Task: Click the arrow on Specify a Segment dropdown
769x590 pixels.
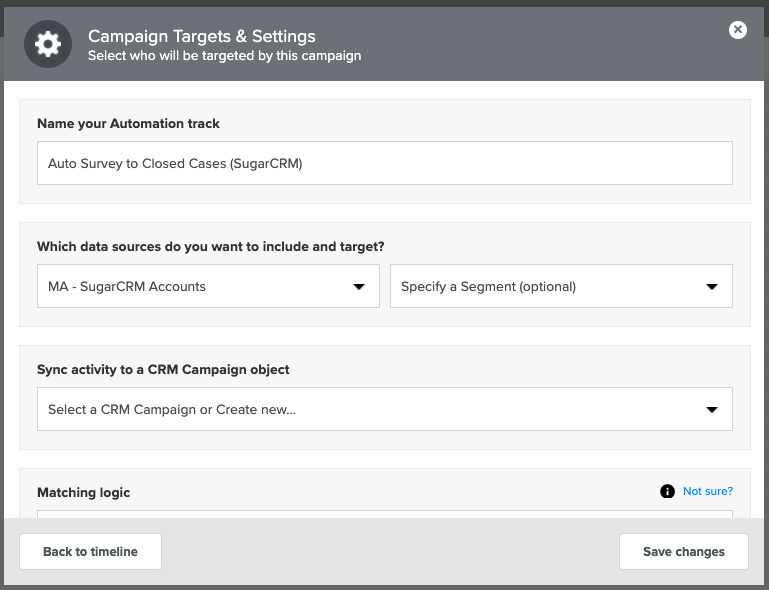Action: 712,286
